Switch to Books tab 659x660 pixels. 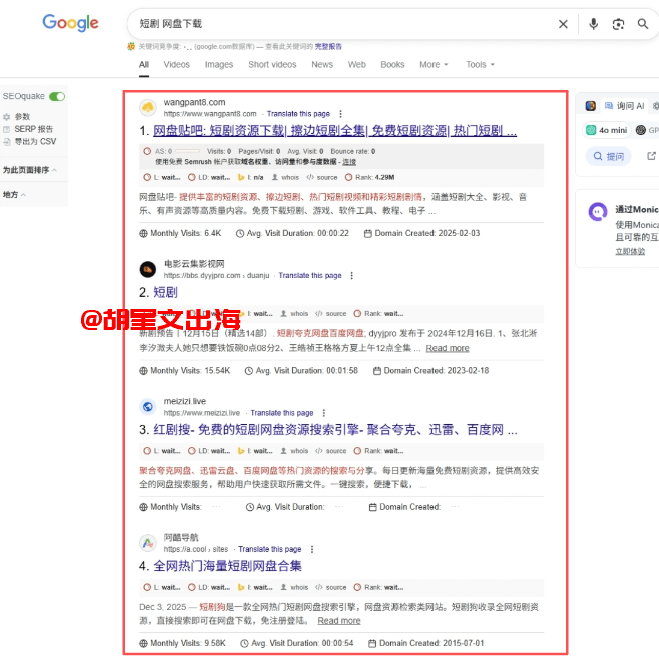392,64
